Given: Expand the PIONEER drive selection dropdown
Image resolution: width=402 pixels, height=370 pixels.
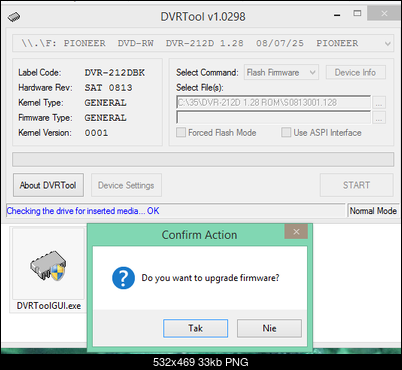Looking at the screenshot, I should point(387,43).
